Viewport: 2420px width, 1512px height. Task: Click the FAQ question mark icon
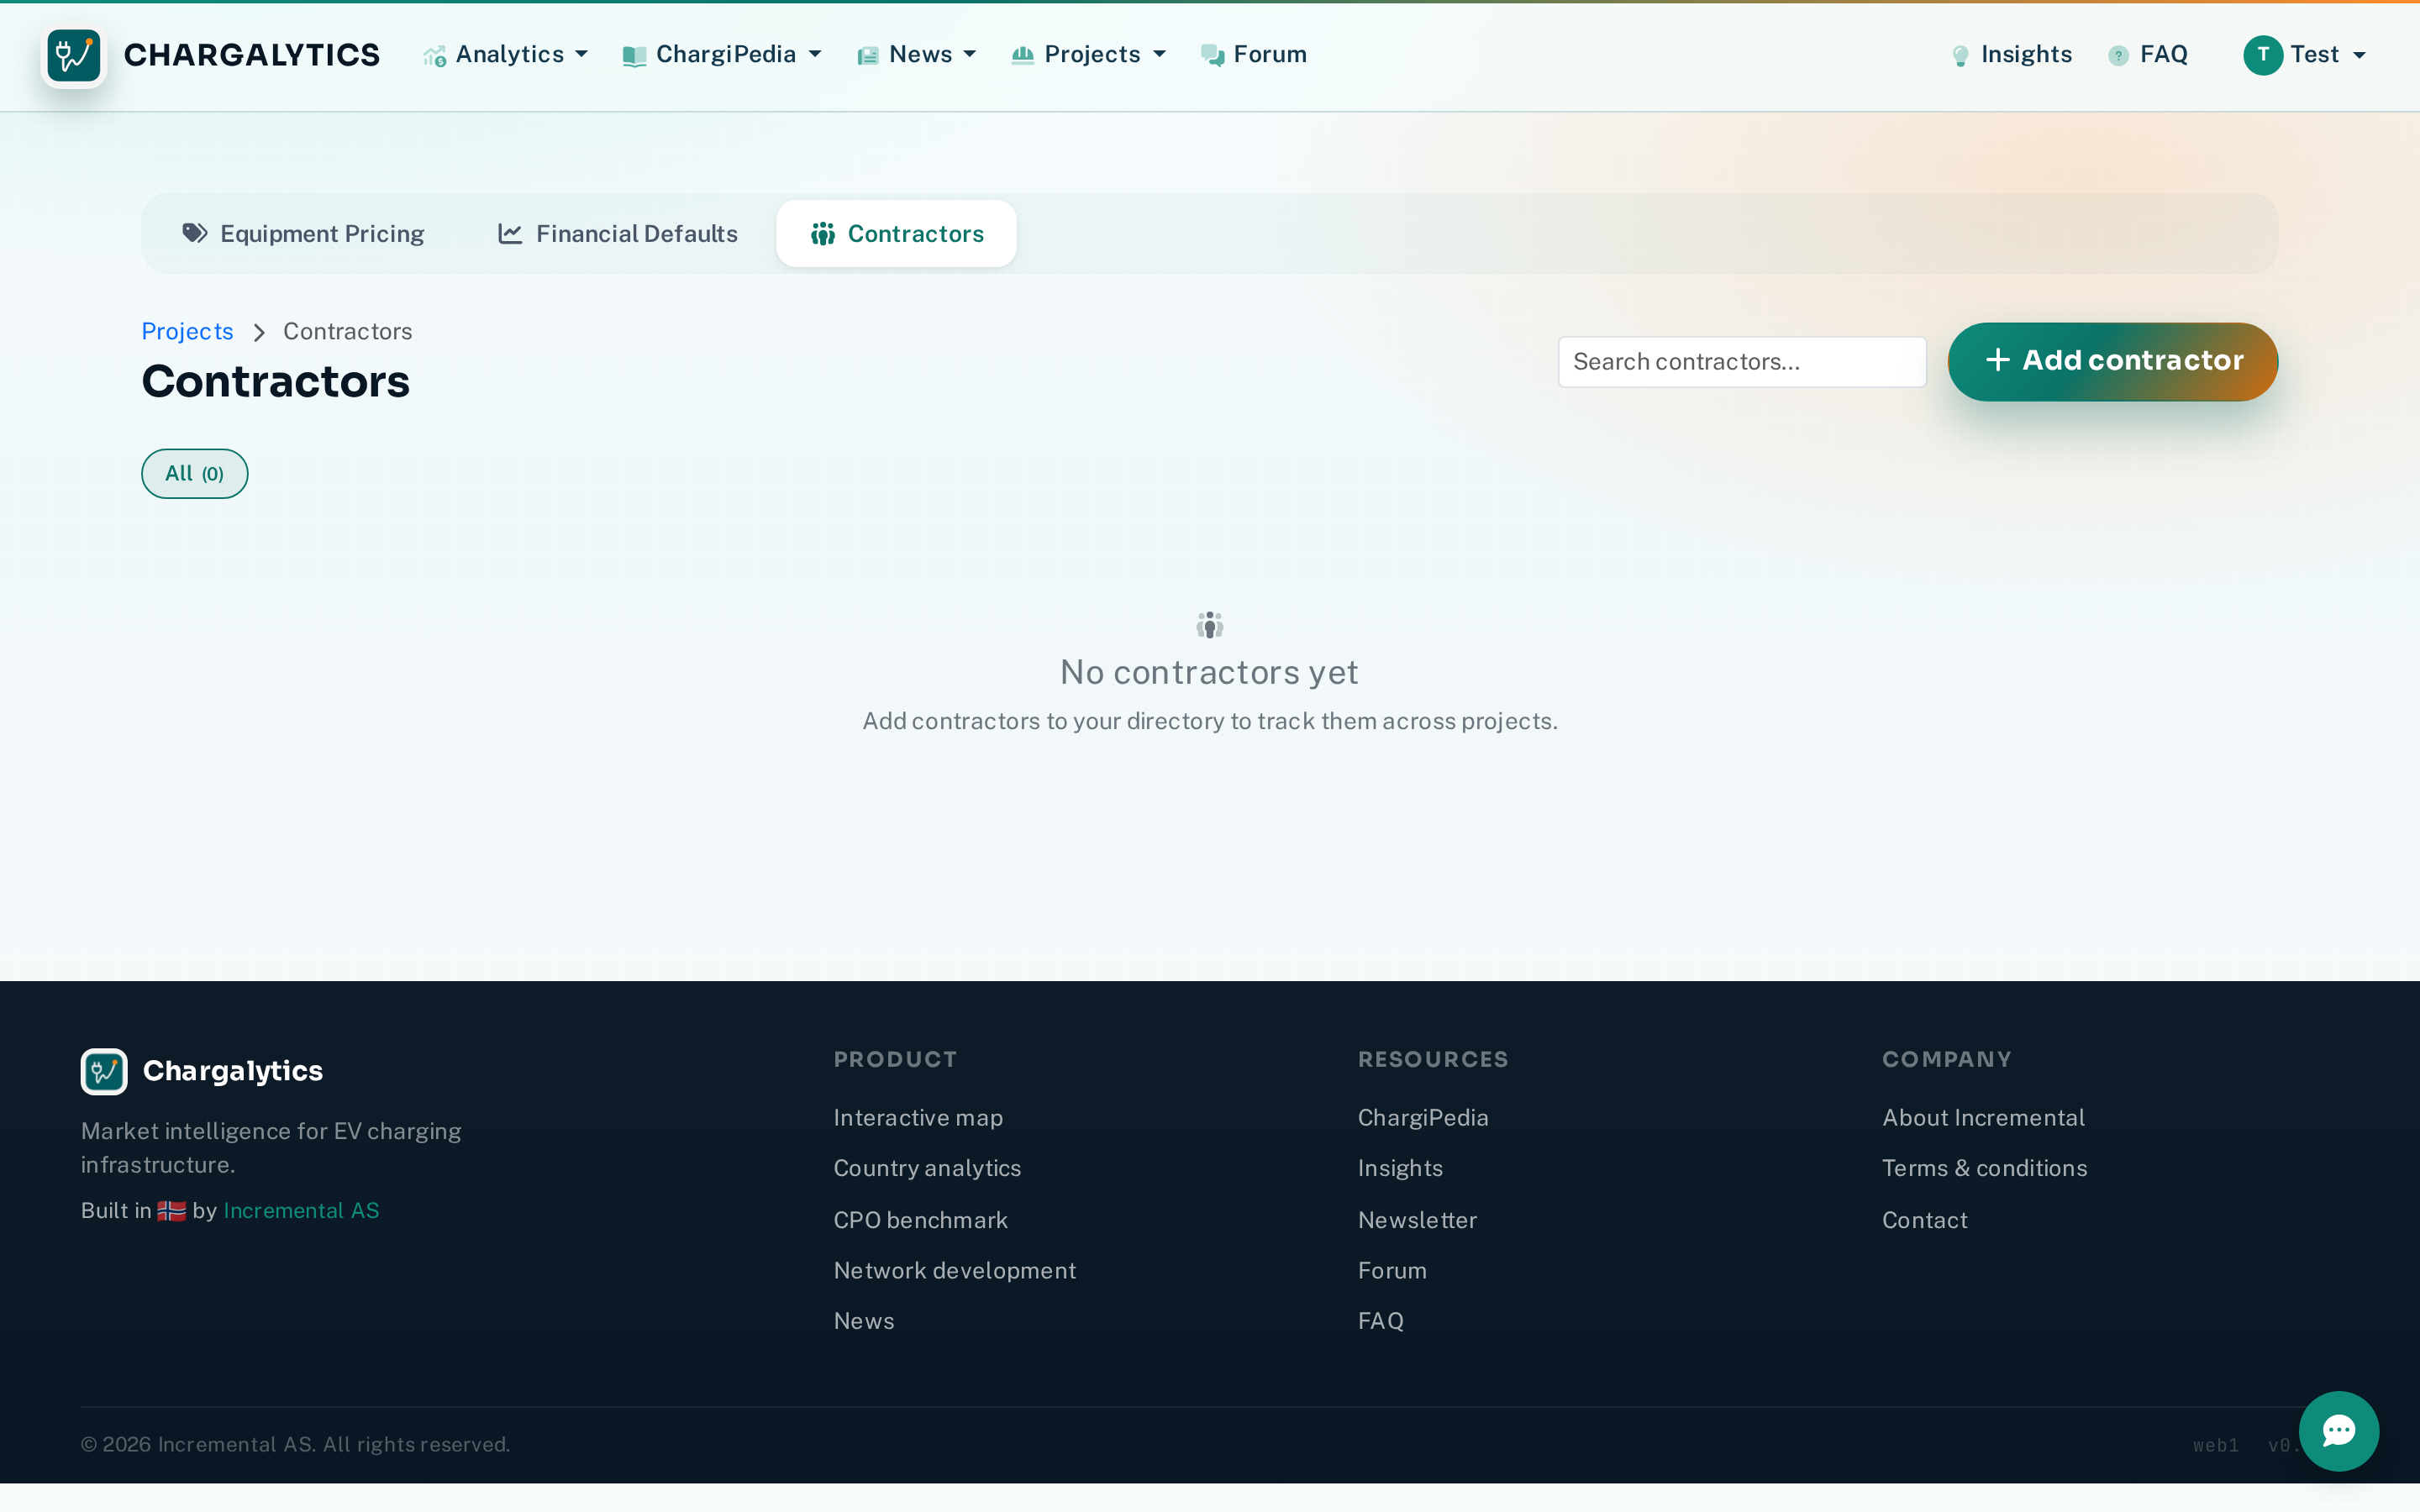(2118, 56)
